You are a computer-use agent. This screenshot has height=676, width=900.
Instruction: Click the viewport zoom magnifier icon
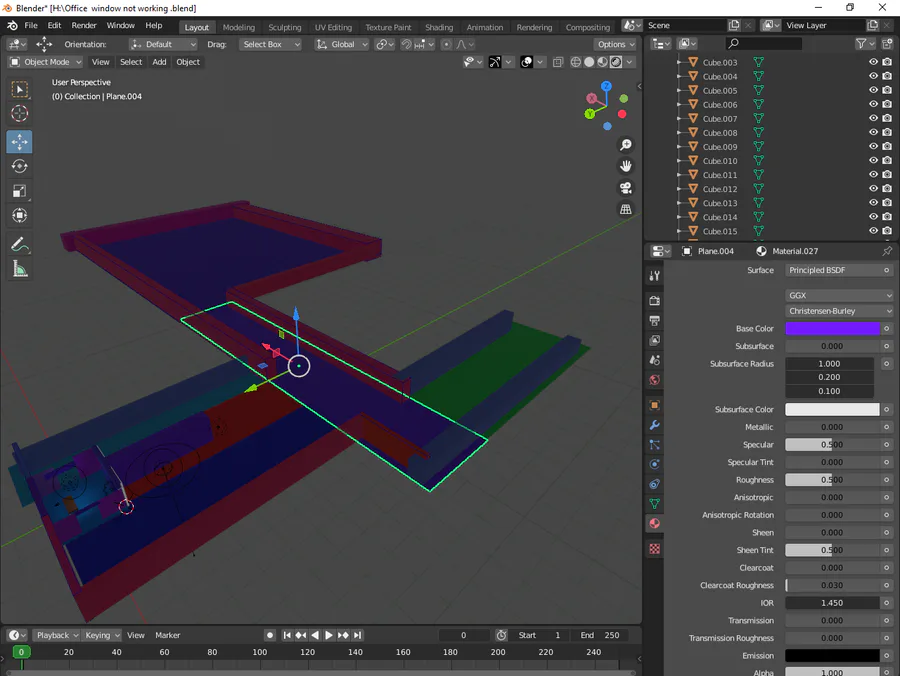click(626, 145)
